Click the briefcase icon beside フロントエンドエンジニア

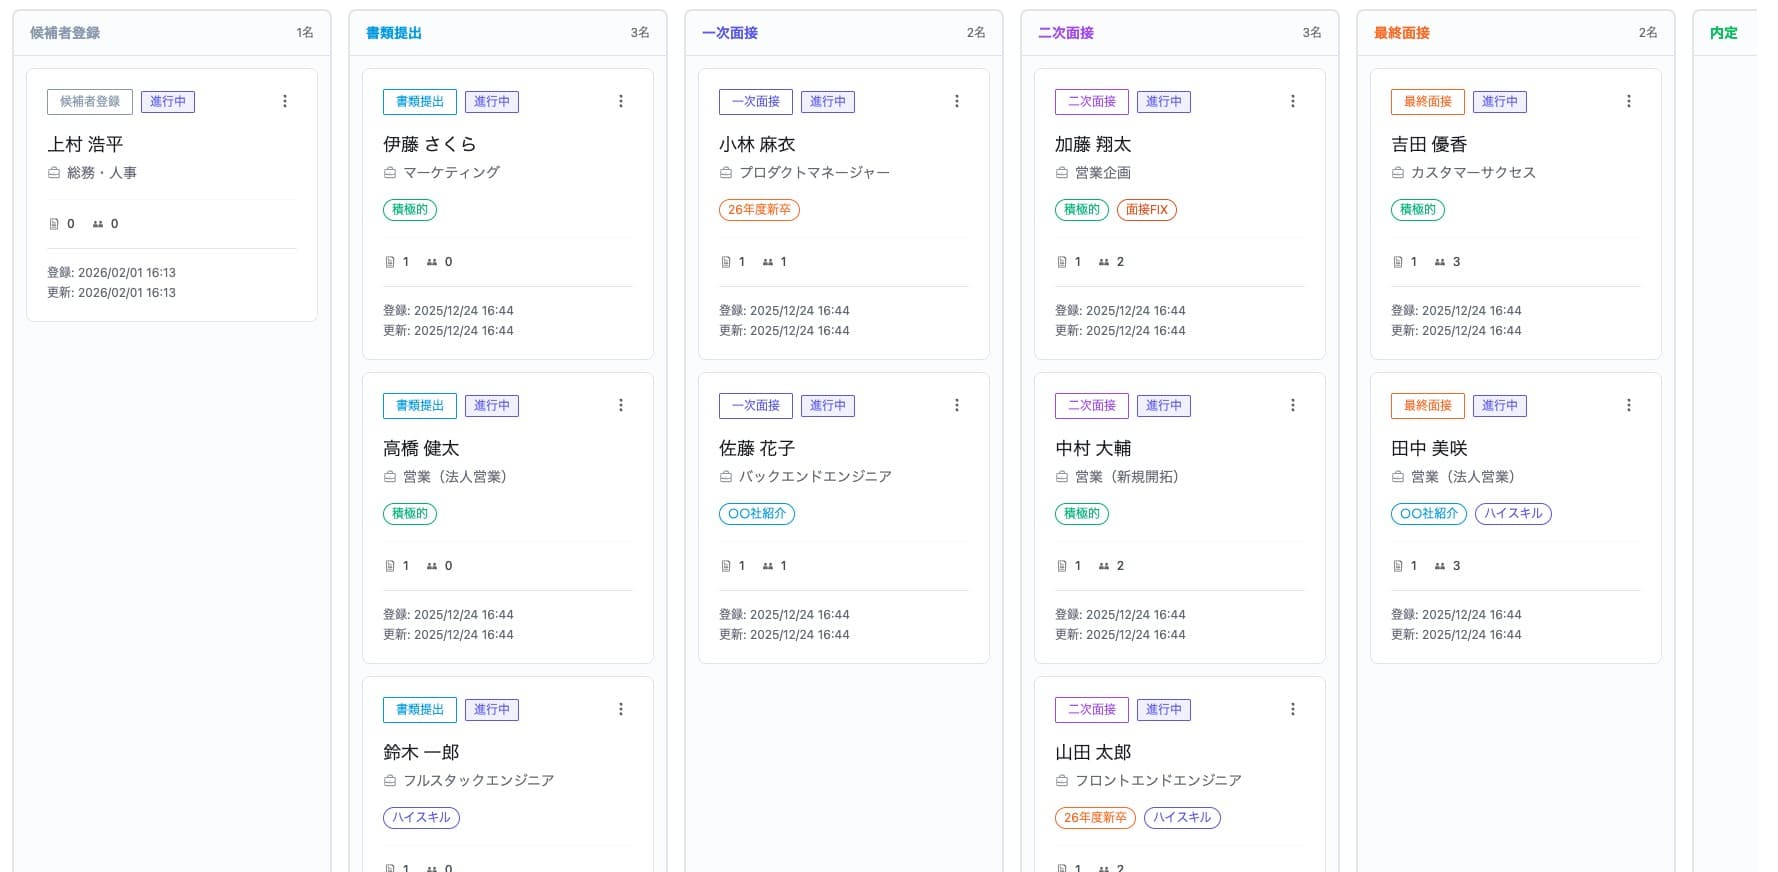pyautogui.click(x=1062, y=780)
